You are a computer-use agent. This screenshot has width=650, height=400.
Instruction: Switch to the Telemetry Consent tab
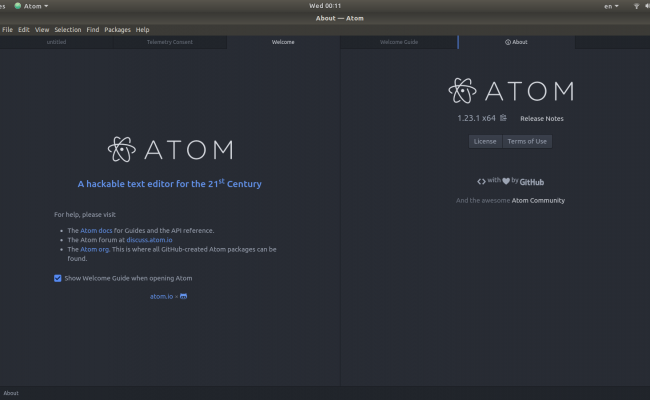(x=170, y=42)
